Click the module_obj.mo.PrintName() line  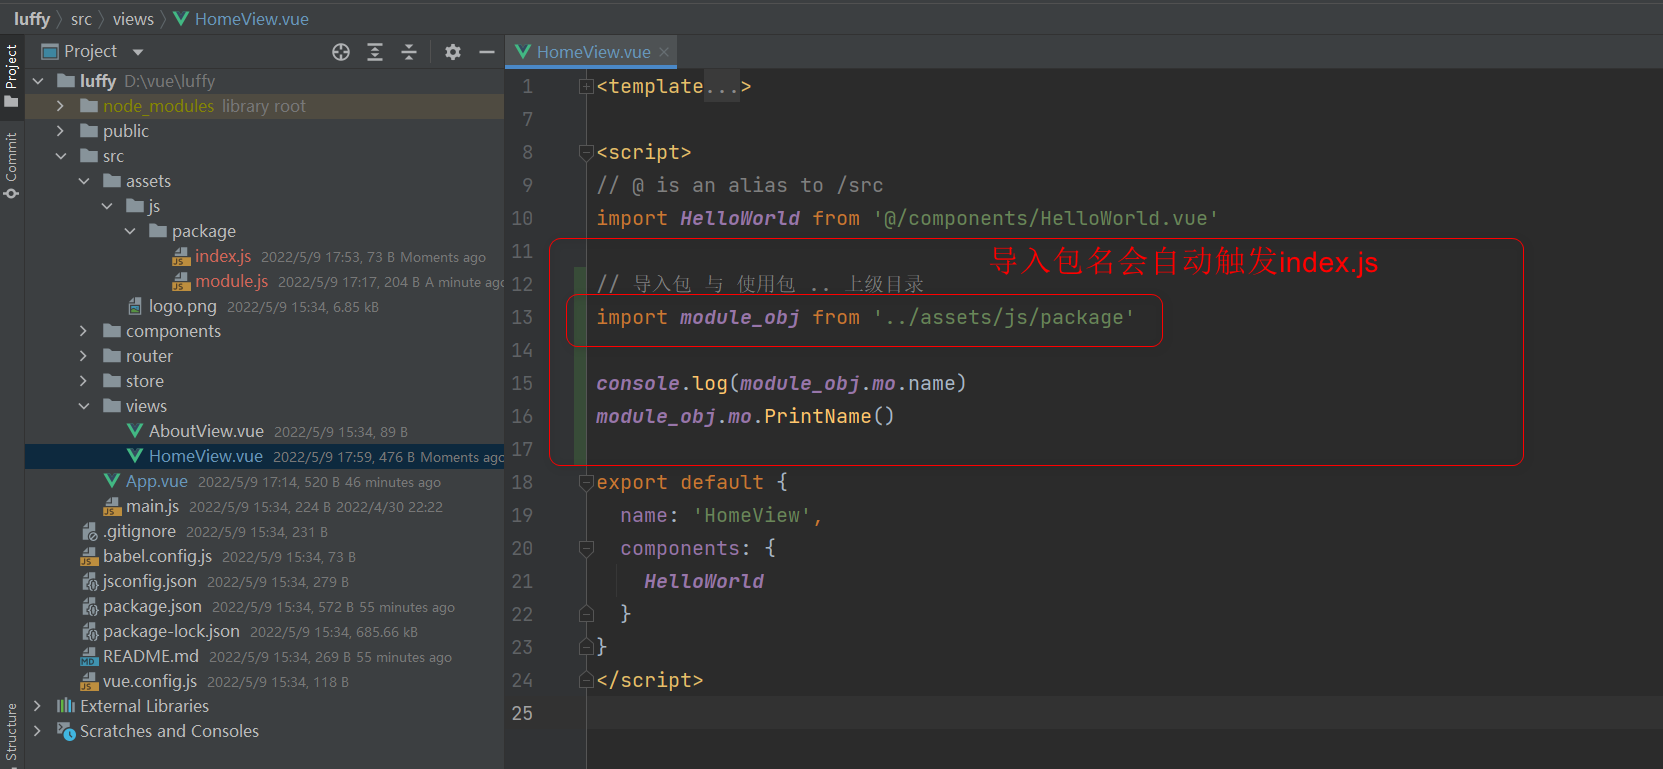click(x=745, y=417)
